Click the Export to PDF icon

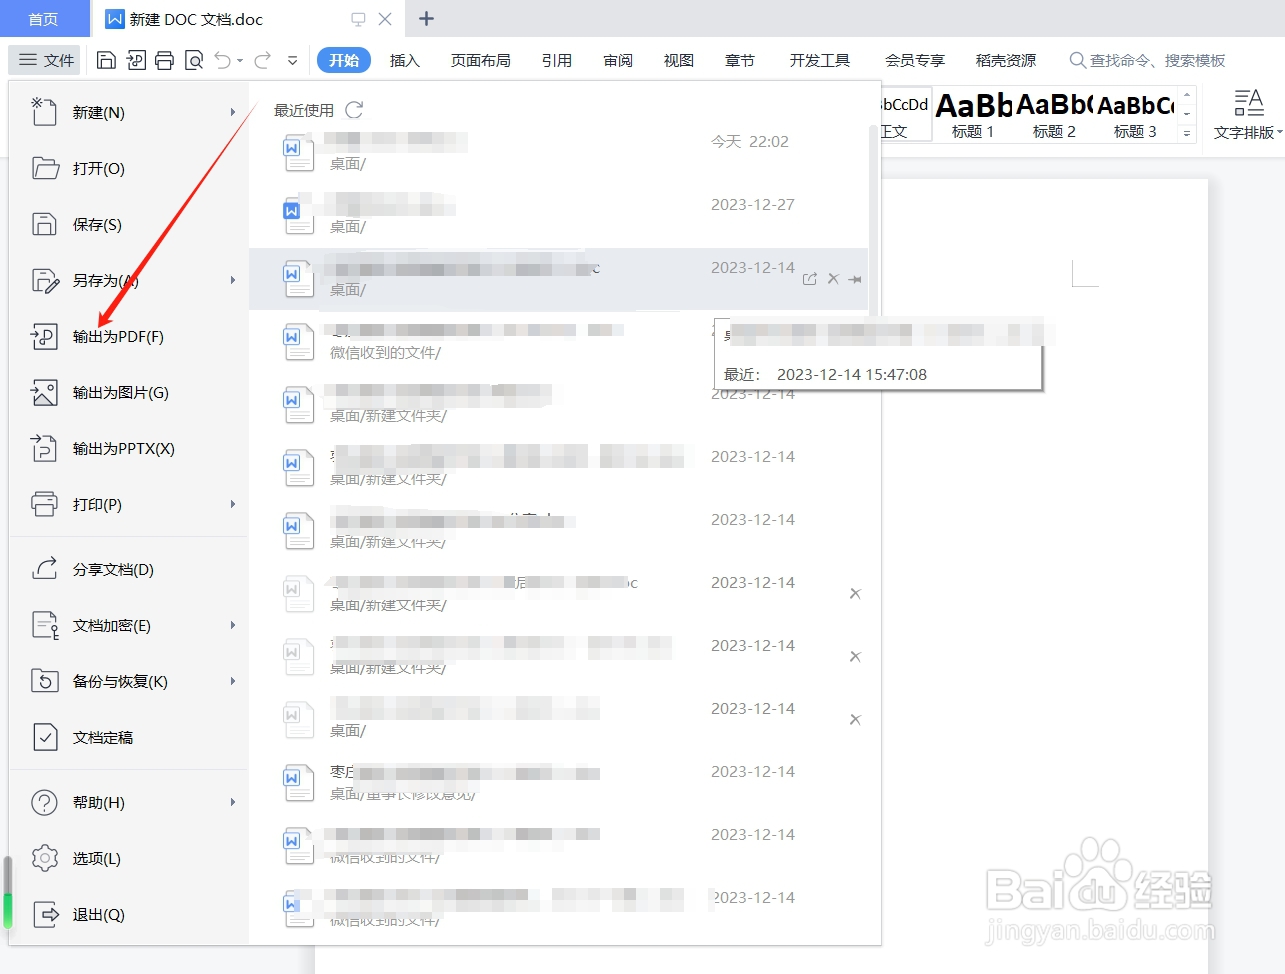(x=44, y=336)
